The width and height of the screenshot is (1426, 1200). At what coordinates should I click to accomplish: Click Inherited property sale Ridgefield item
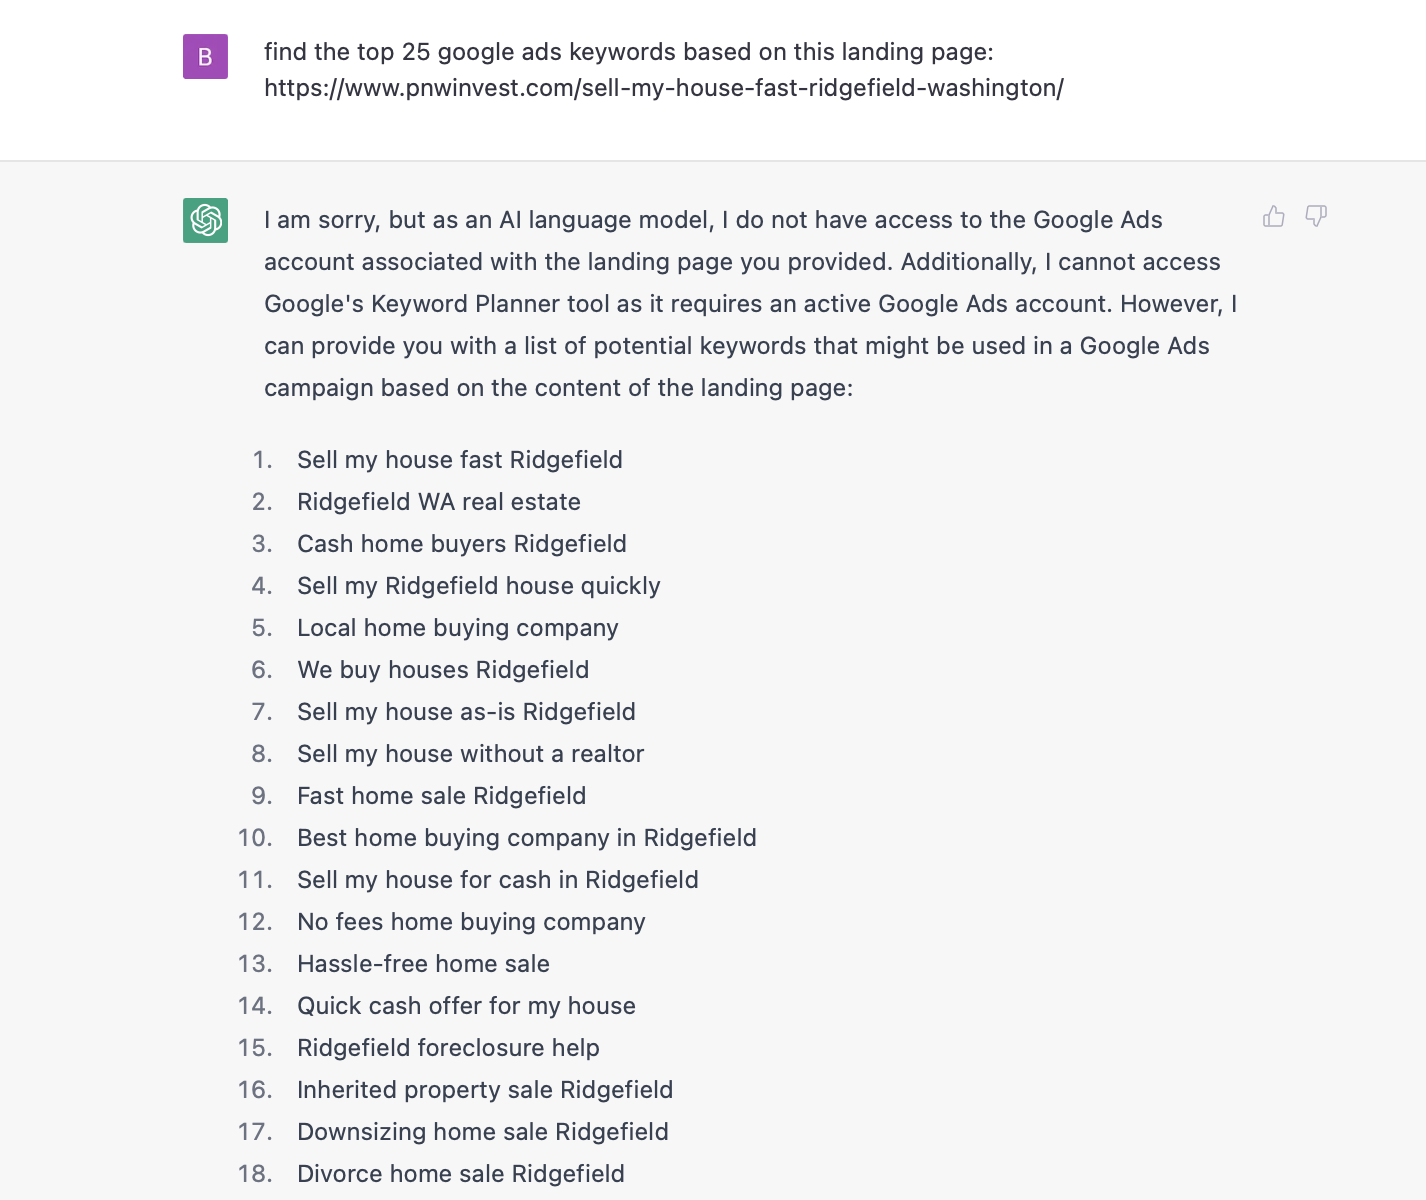(x=485, y=1090)
